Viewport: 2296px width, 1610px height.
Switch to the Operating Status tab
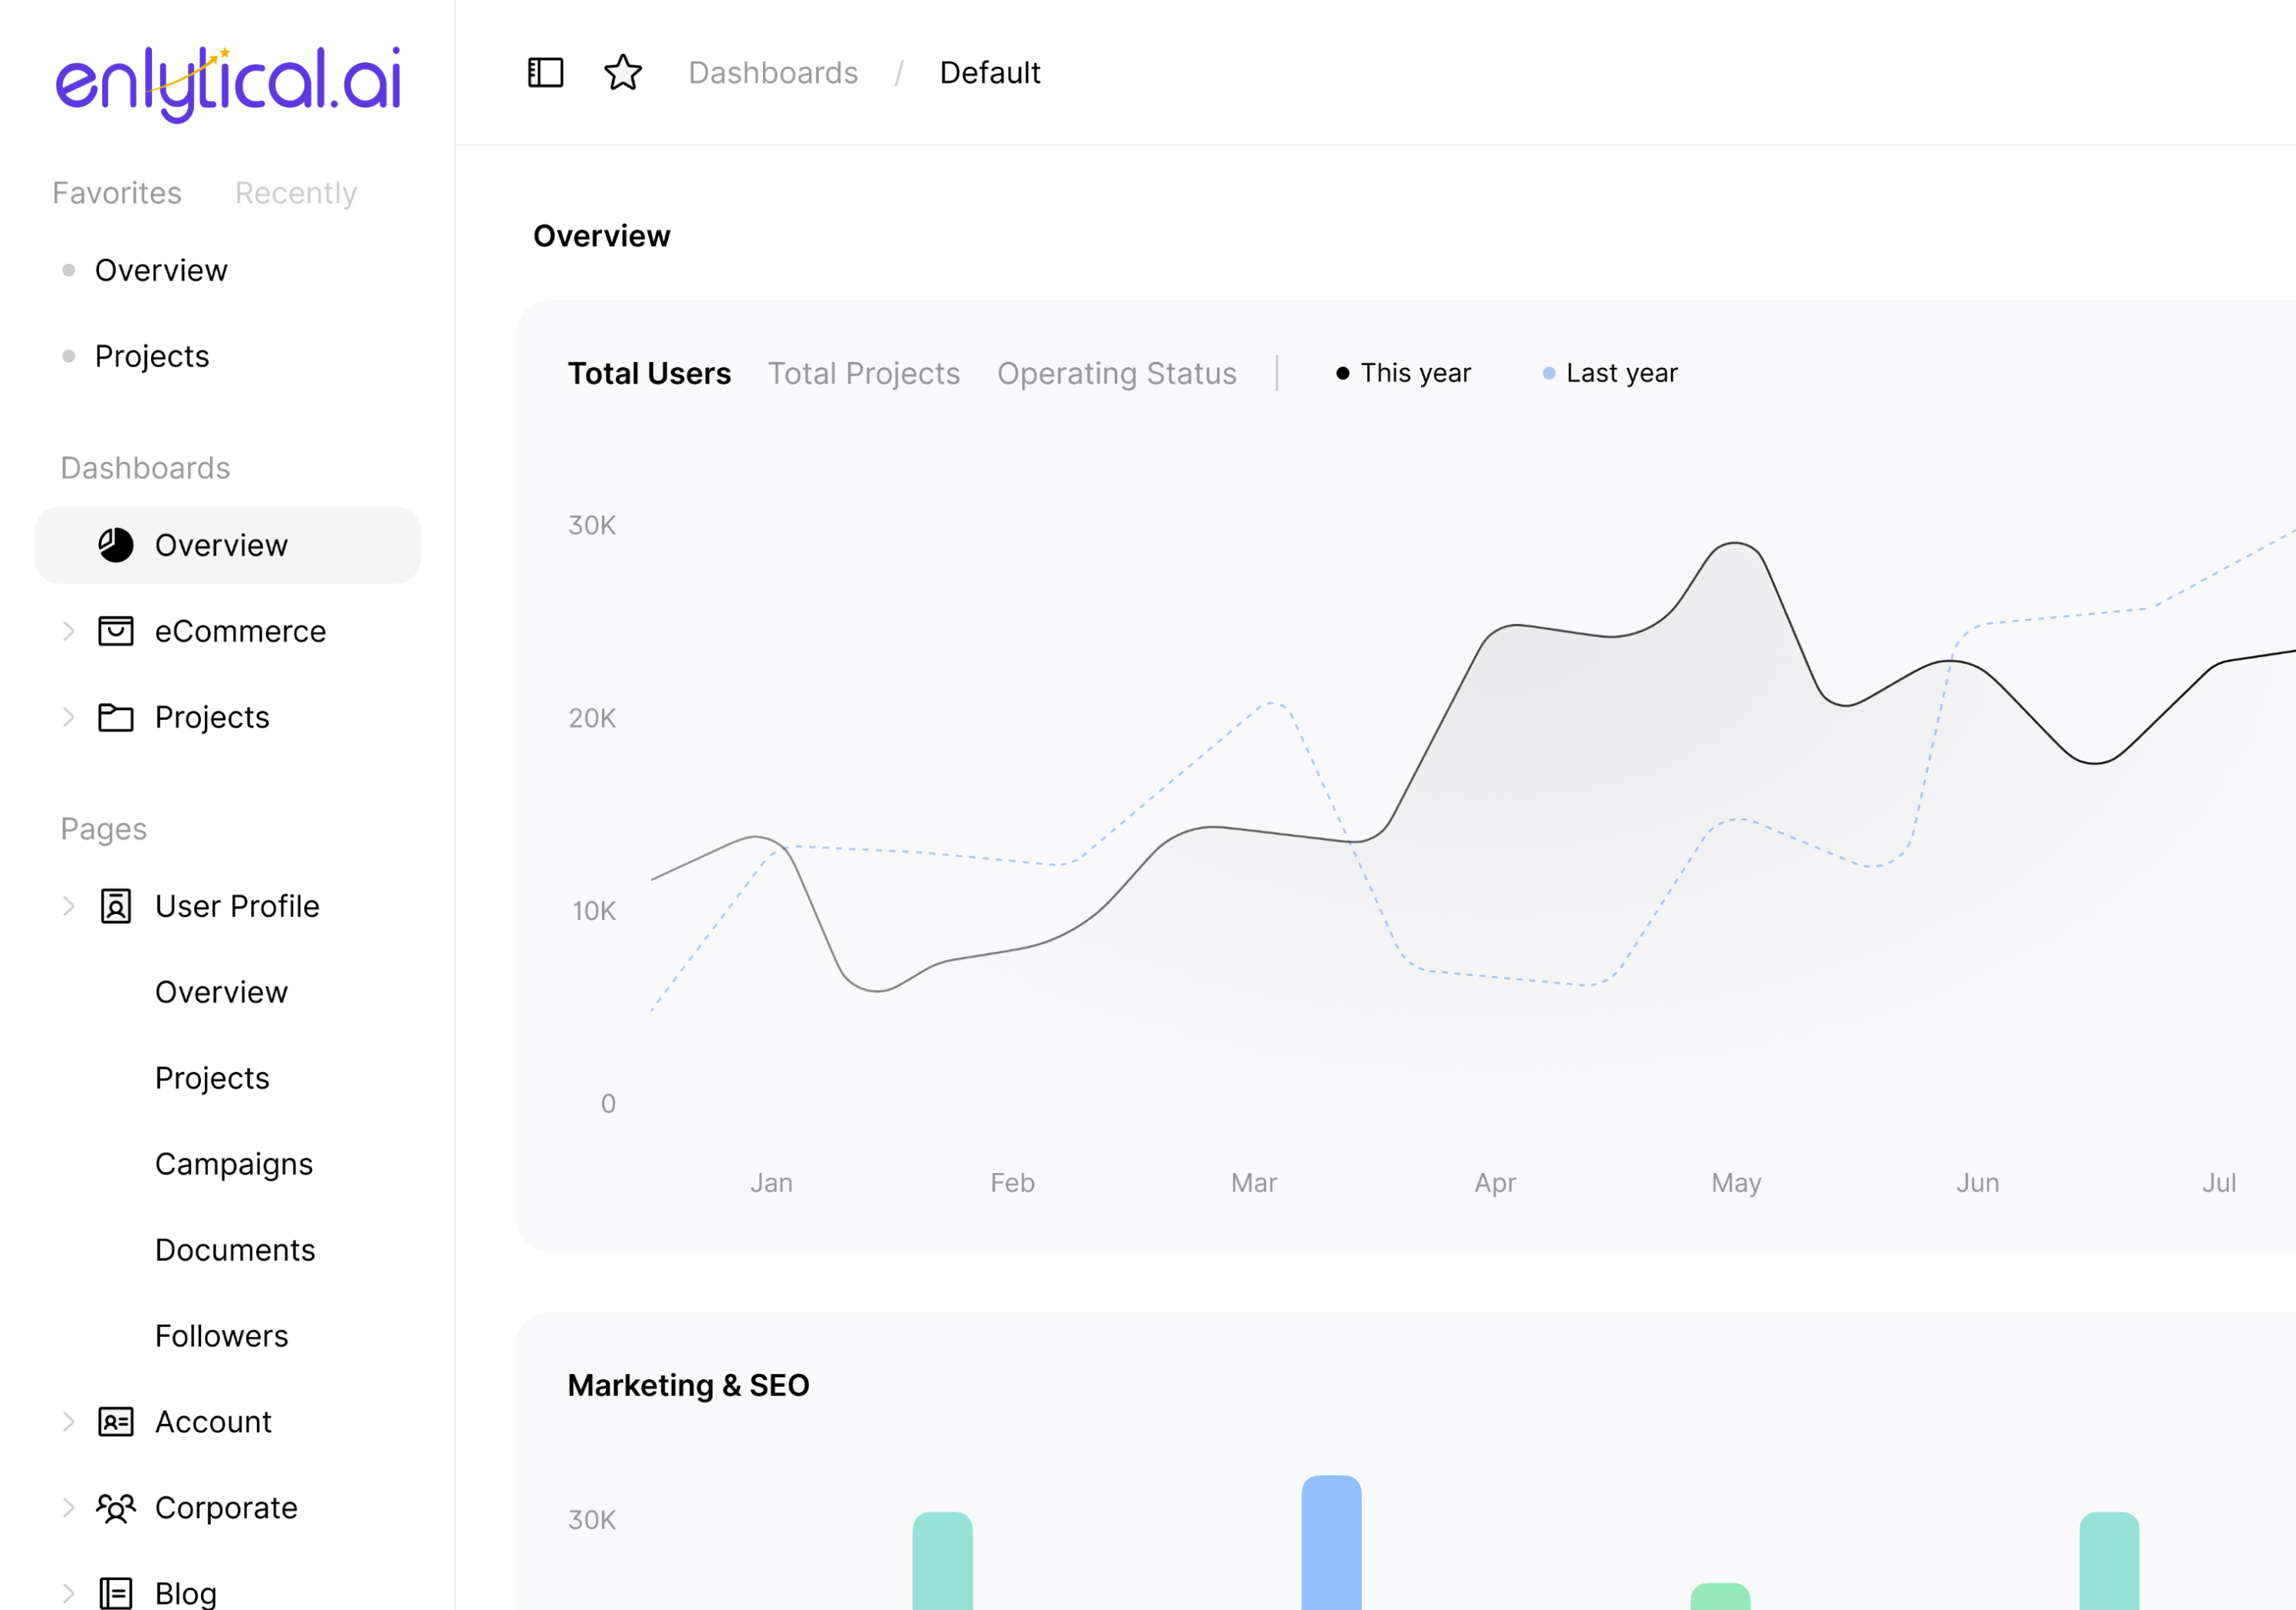(x=1116, y=373)
